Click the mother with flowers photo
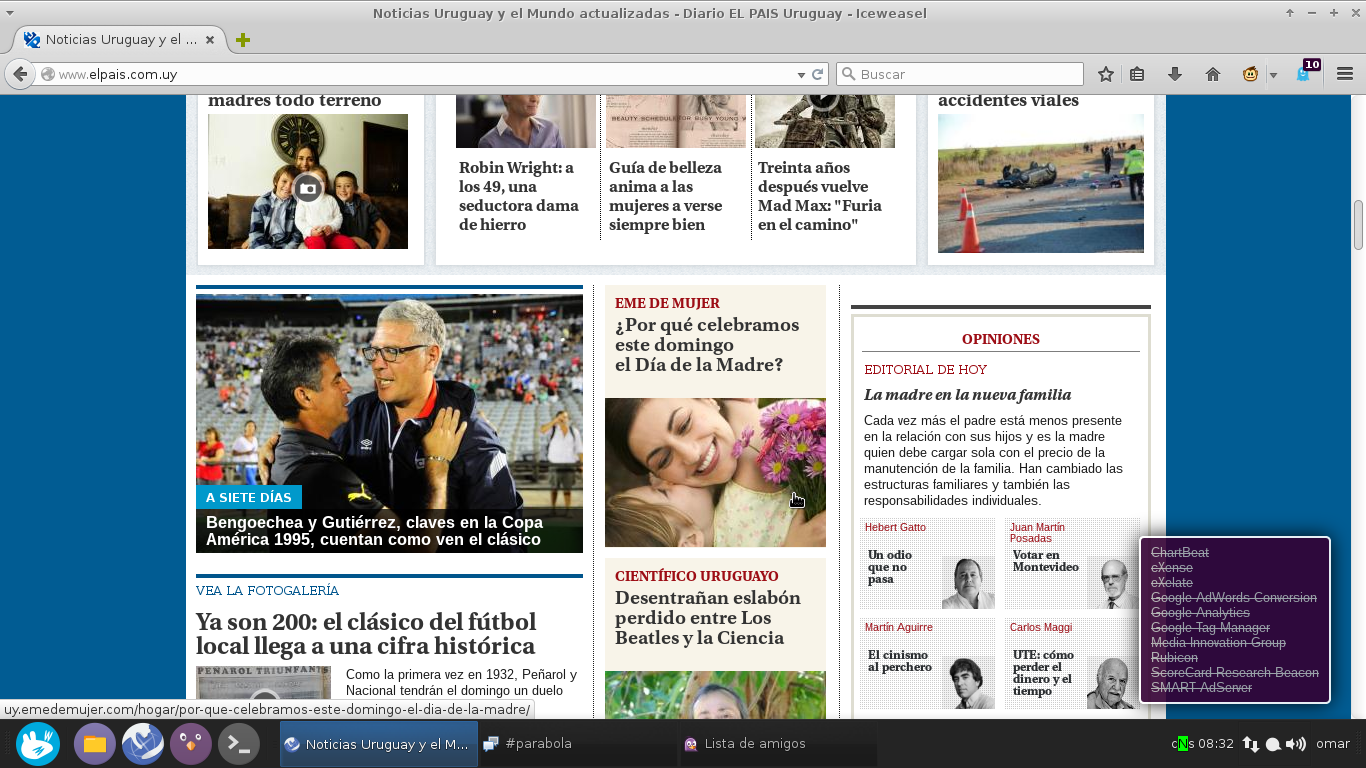The image size is (1366, 768). click(x=715, y=472)
